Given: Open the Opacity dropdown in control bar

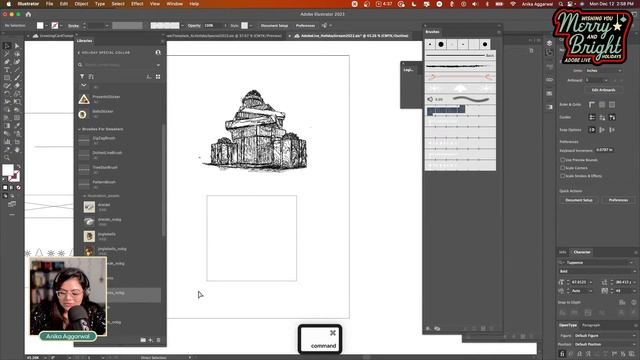Looking at the screenshot, I should (225, 25).
